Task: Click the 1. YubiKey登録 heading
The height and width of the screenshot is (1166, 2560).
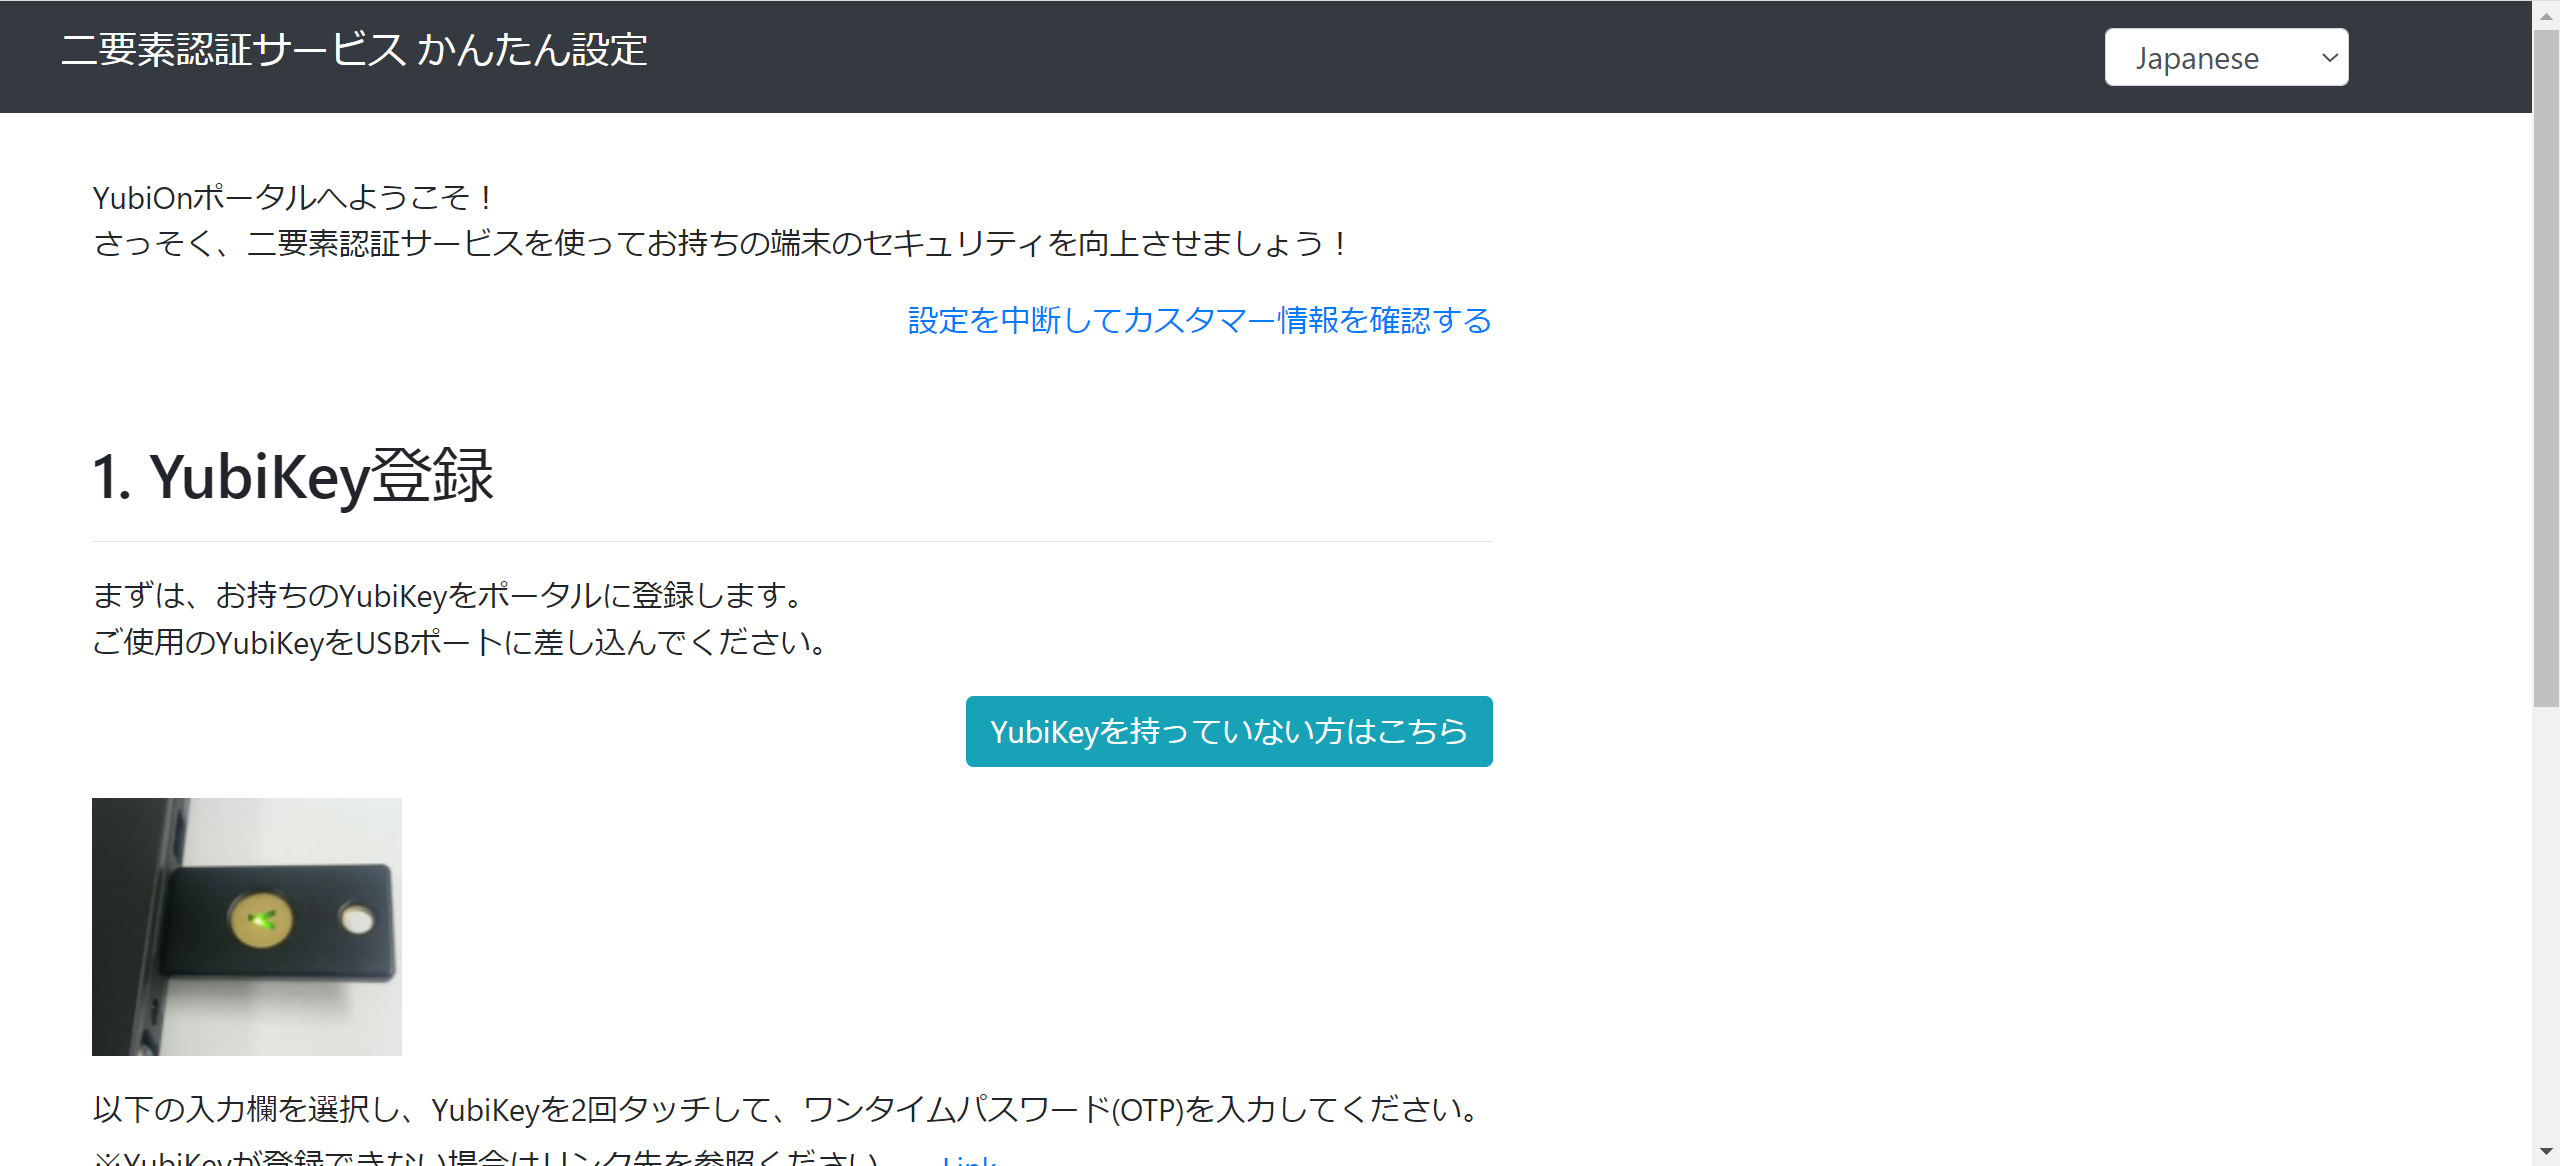Action: (293, 476)
